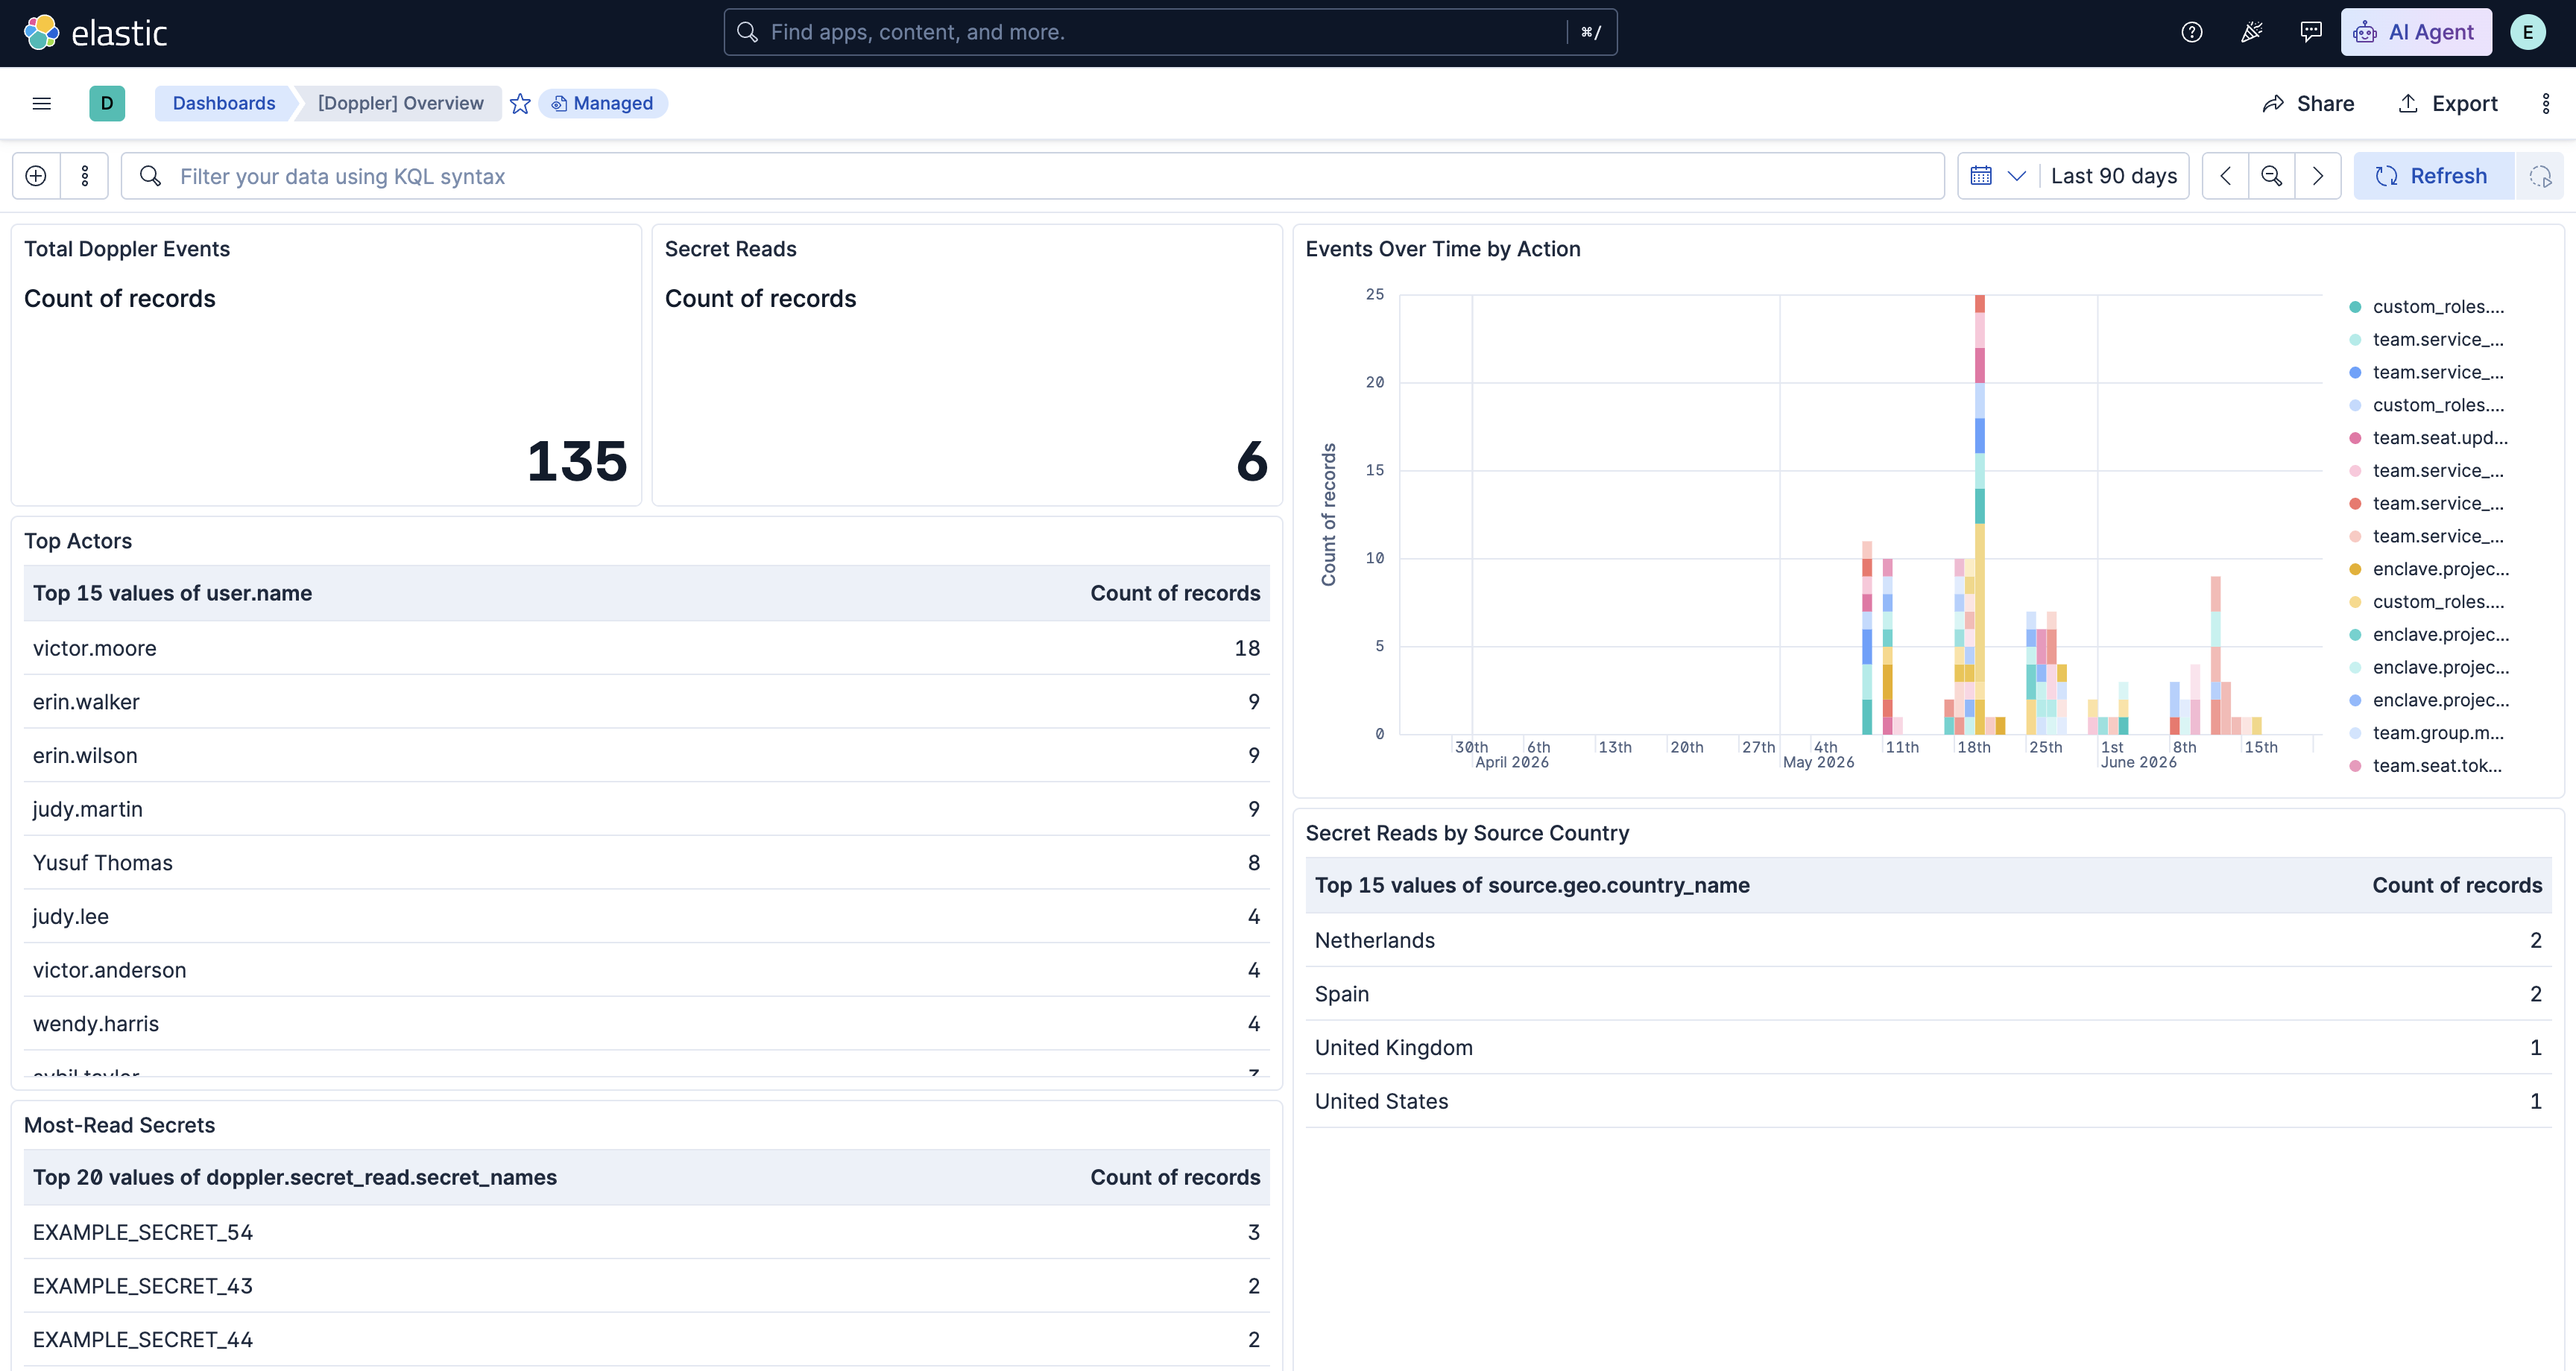2576x1371 pixels.
Task: Click the Secret Reads metric value 6
Action: pyautogui.click(x=1252, y=461)
